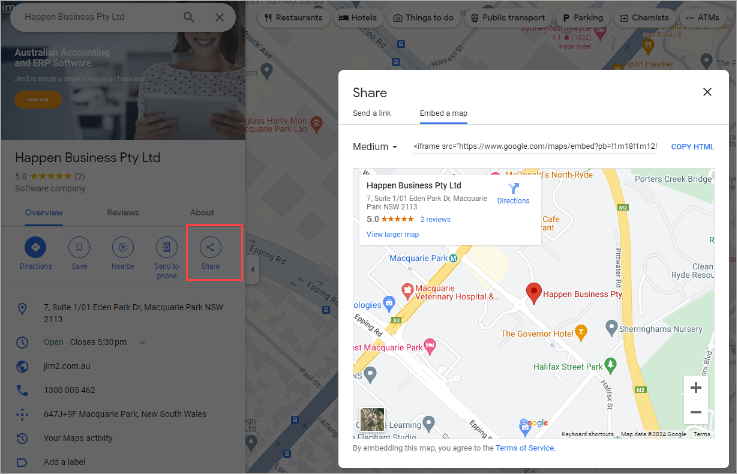Click the Happen Business red map pin
The image size is (737, 474).
click(533, 293)
